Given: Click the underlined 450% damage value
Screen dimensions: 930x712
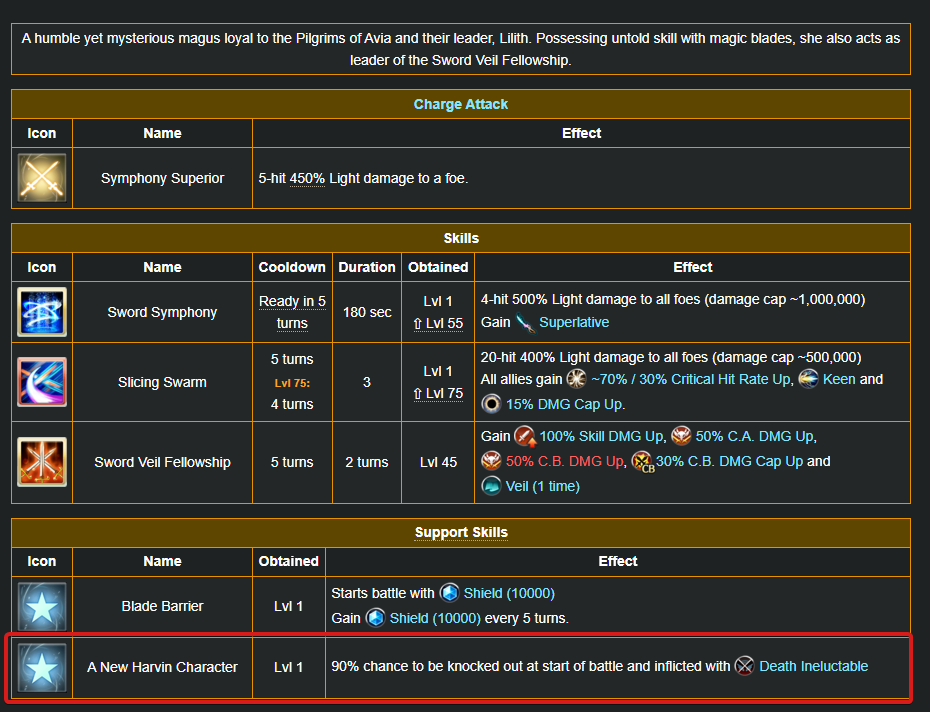Looking at the screenshot, I should pyautogui.click(x=307, y=178).
